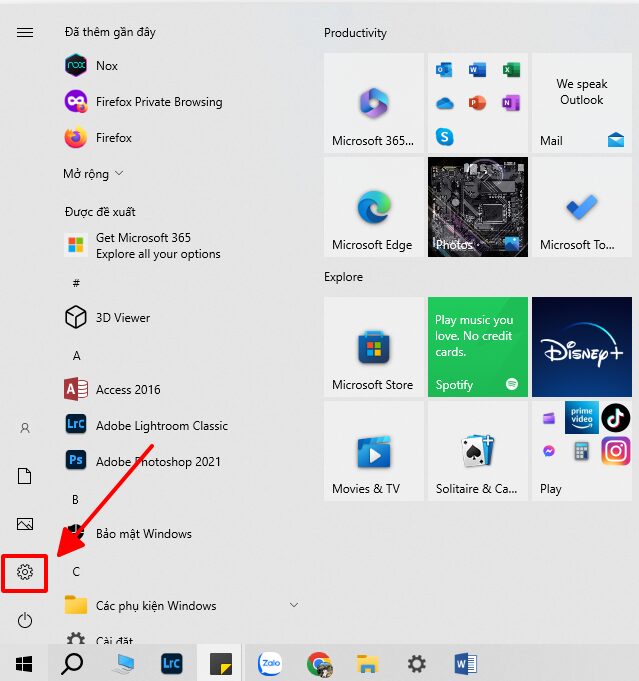This screenshot has width=639, height=681.
Task: Open the Disney+ tile
Action: (581, 347)
